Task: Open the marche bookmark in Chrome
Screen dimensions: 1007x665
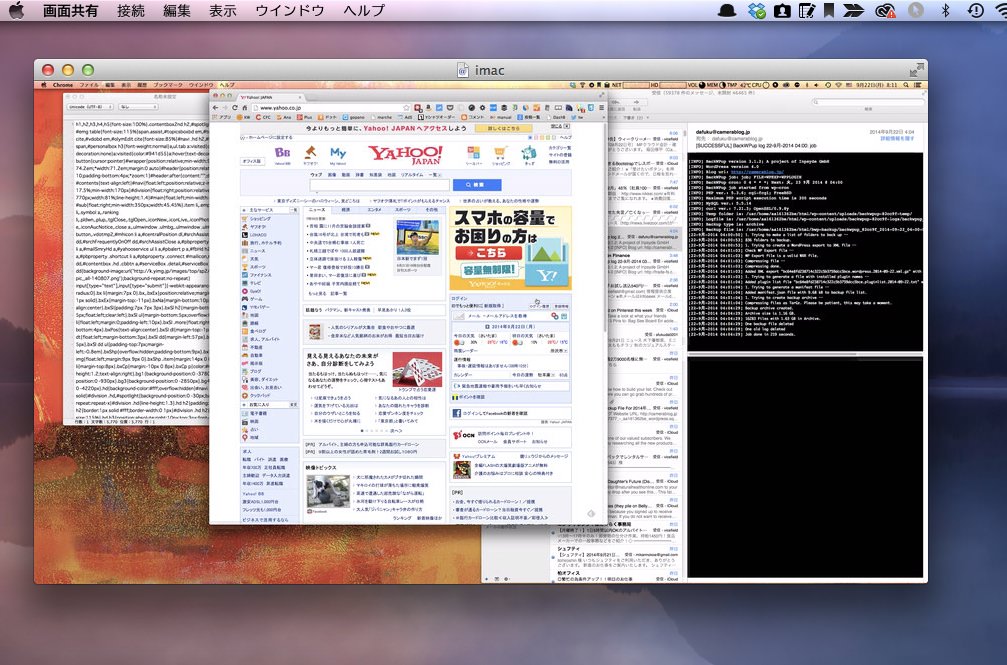Action: (381, 118)
